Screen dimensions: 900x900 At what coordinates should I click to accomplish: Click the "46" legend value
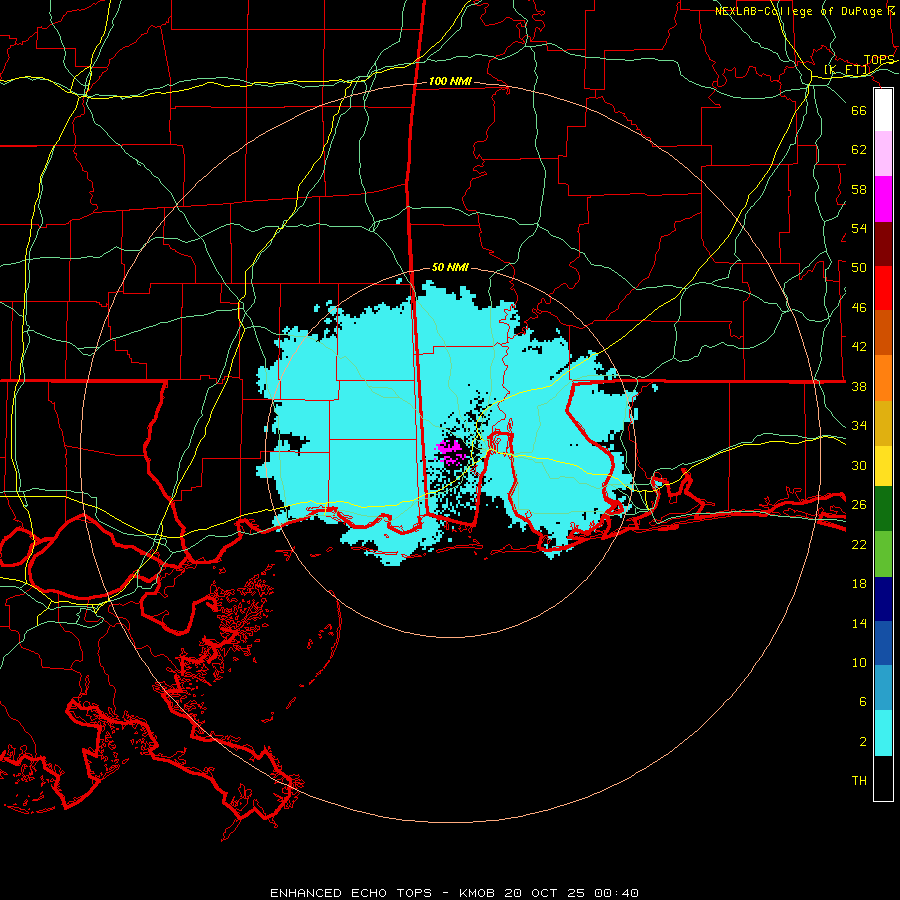[x=859, y=308]
